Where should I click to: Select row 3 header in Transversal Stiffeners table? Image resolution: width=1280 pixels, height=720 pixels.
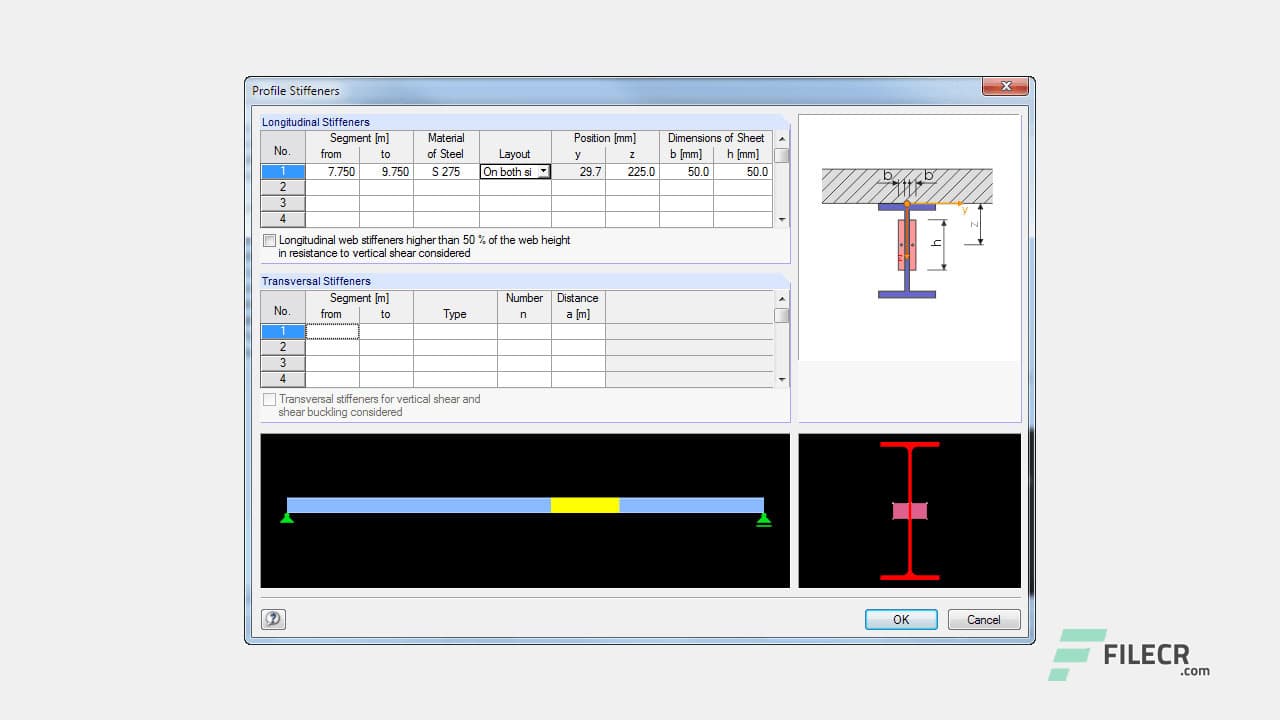[x=282, y=363]
